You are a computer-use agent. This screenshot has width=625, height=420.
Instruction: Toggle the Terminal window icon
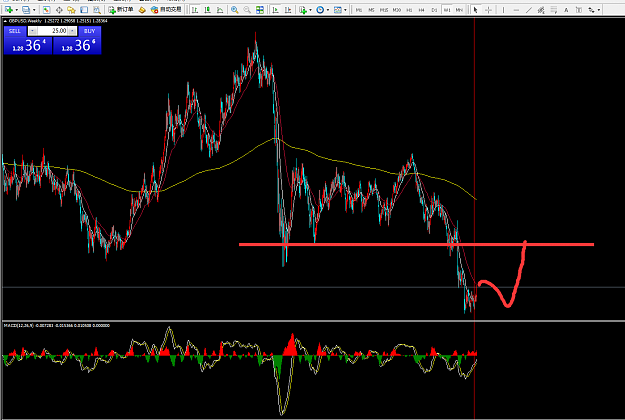tap(84, 10)
